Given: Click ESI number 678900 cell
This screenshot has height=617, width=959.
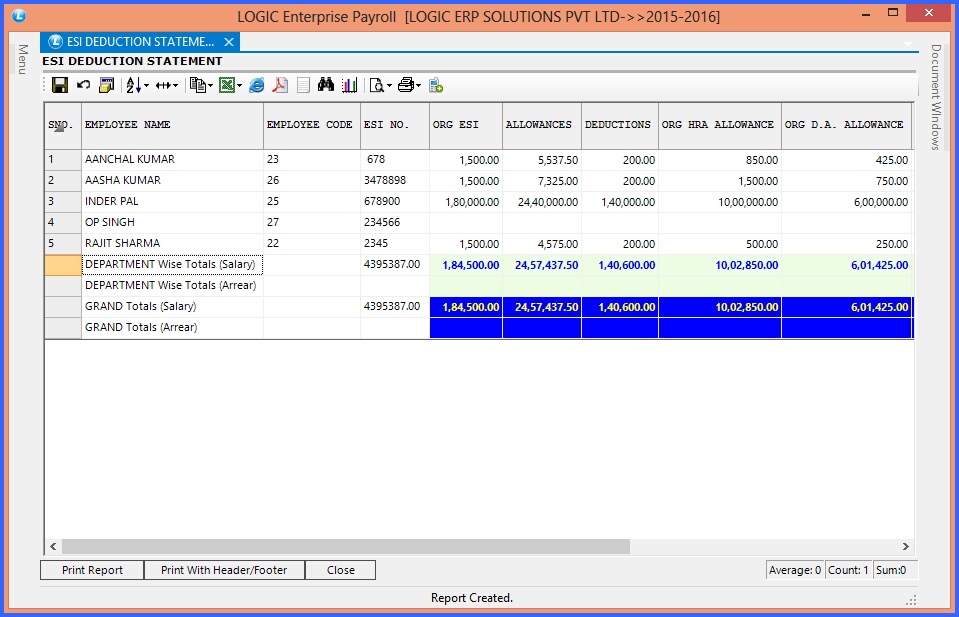Looking at the screenshot, I should pos(395,201).
